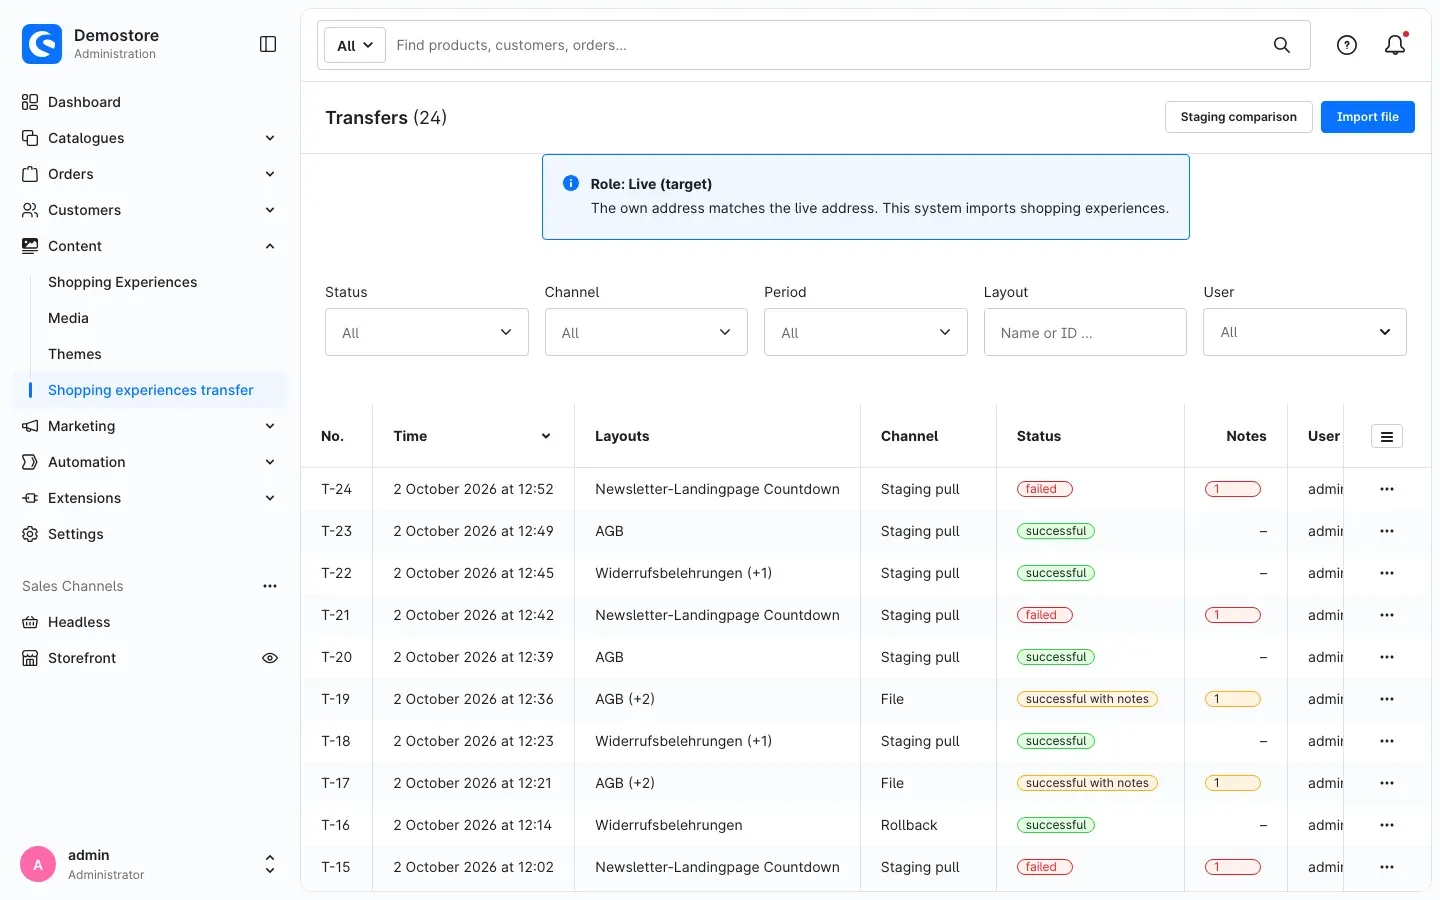Viewport: 1440px width, 900px height.
Task: Open the Themes menu item
Action: (75, 354)
